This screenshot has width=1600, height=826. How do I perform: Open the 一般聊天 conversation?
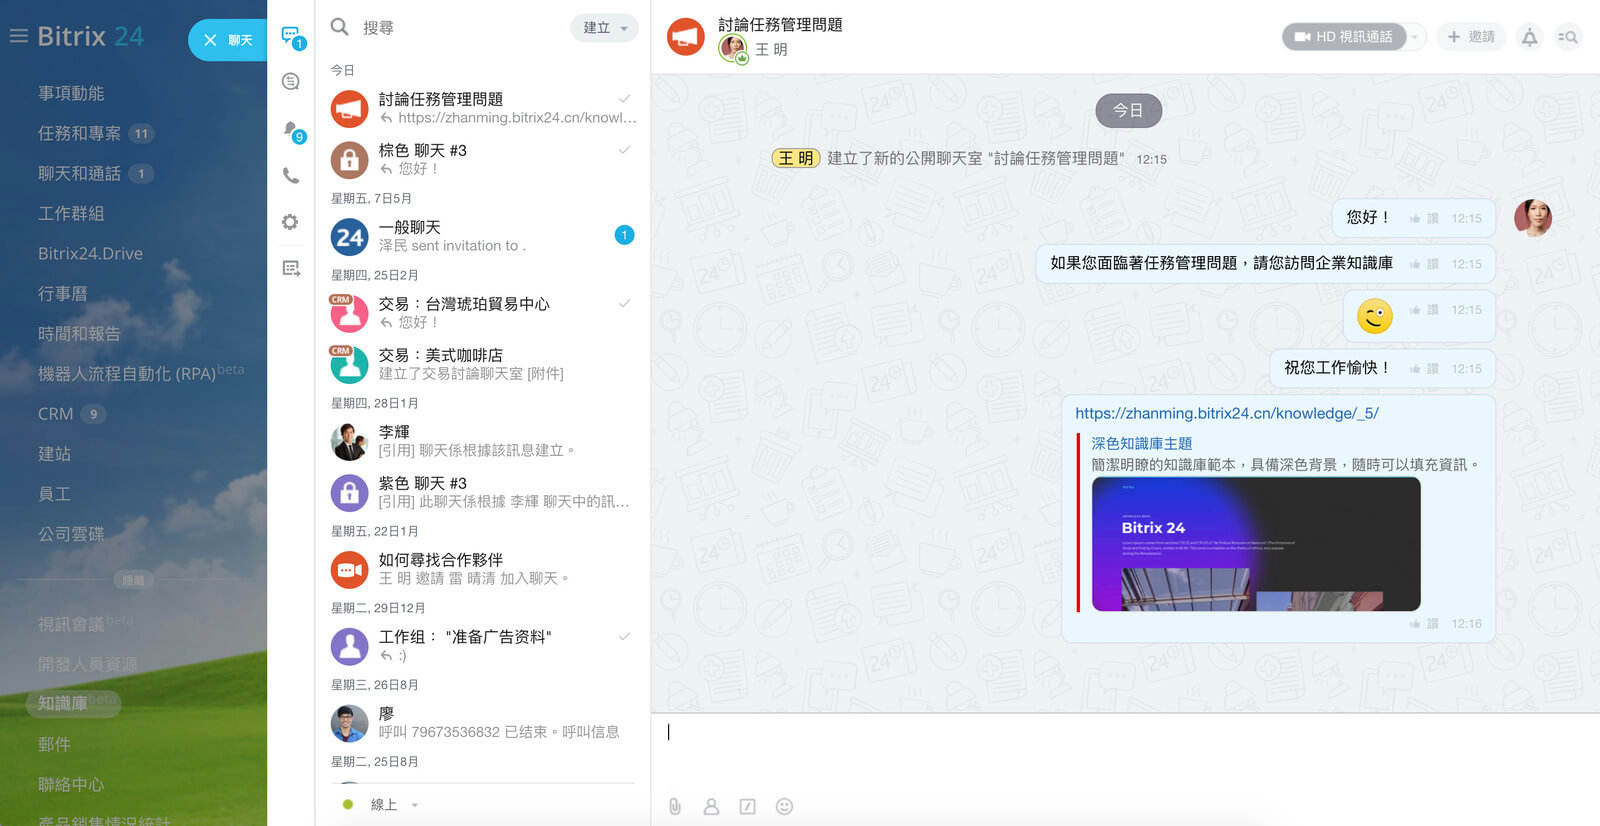coord(484,236)
